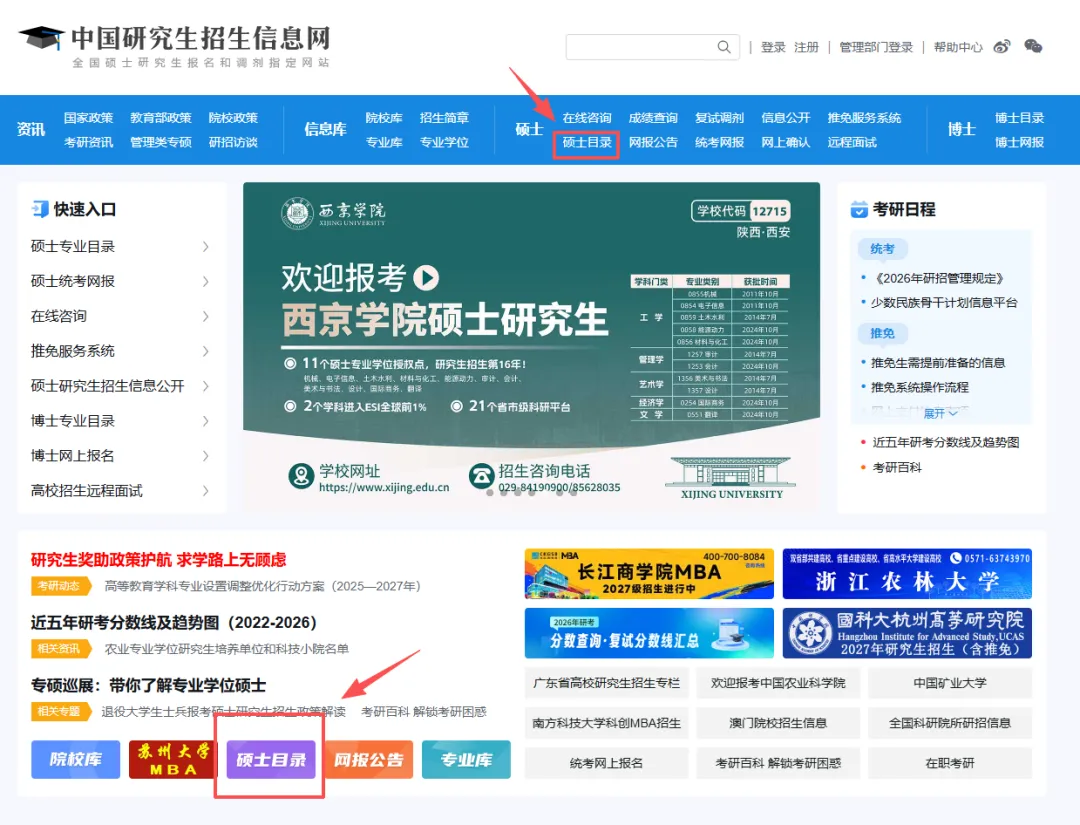This screenshot has width=1080, height=825.
Task: Expand the 展开 toggle in 考研日程
Action: [940, 413]
